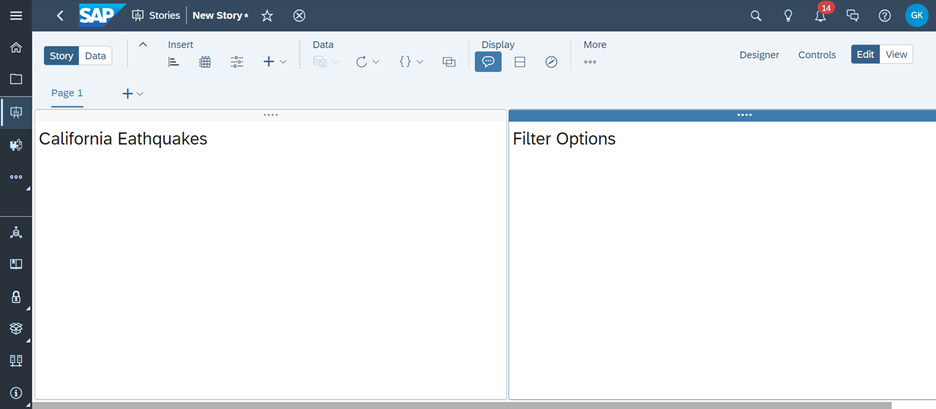Viewport: 936px width, 409px height.
Task: Mark the story as favorite with star
Action: point(267,16)
